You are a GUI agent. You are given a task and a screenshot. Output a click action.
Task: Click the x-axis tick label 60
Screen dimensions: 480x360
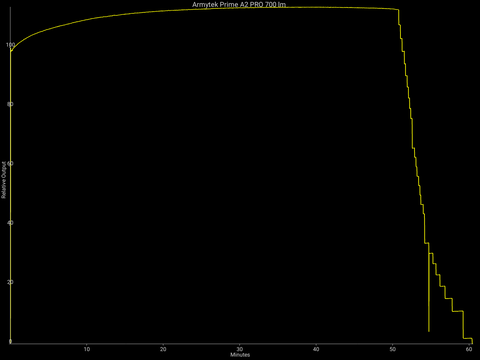pyautogui.click(x=469, y=349)
